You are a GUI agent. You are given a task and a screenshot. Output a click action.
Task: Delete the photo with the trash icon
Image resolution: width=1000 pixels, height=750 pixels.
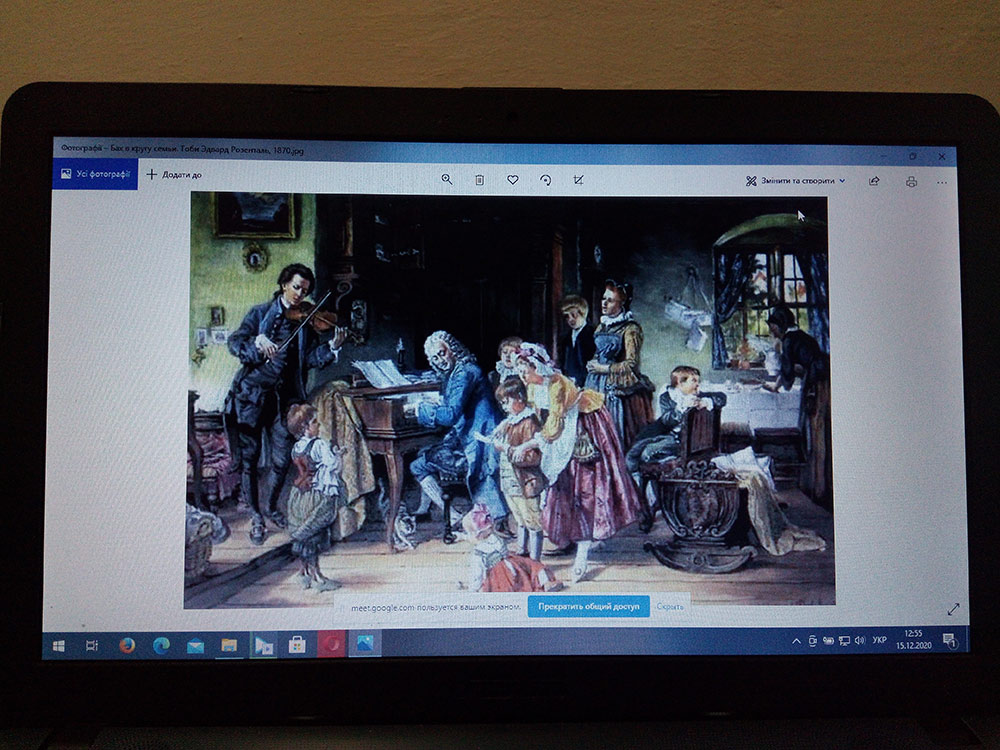[x=480, y=180]
